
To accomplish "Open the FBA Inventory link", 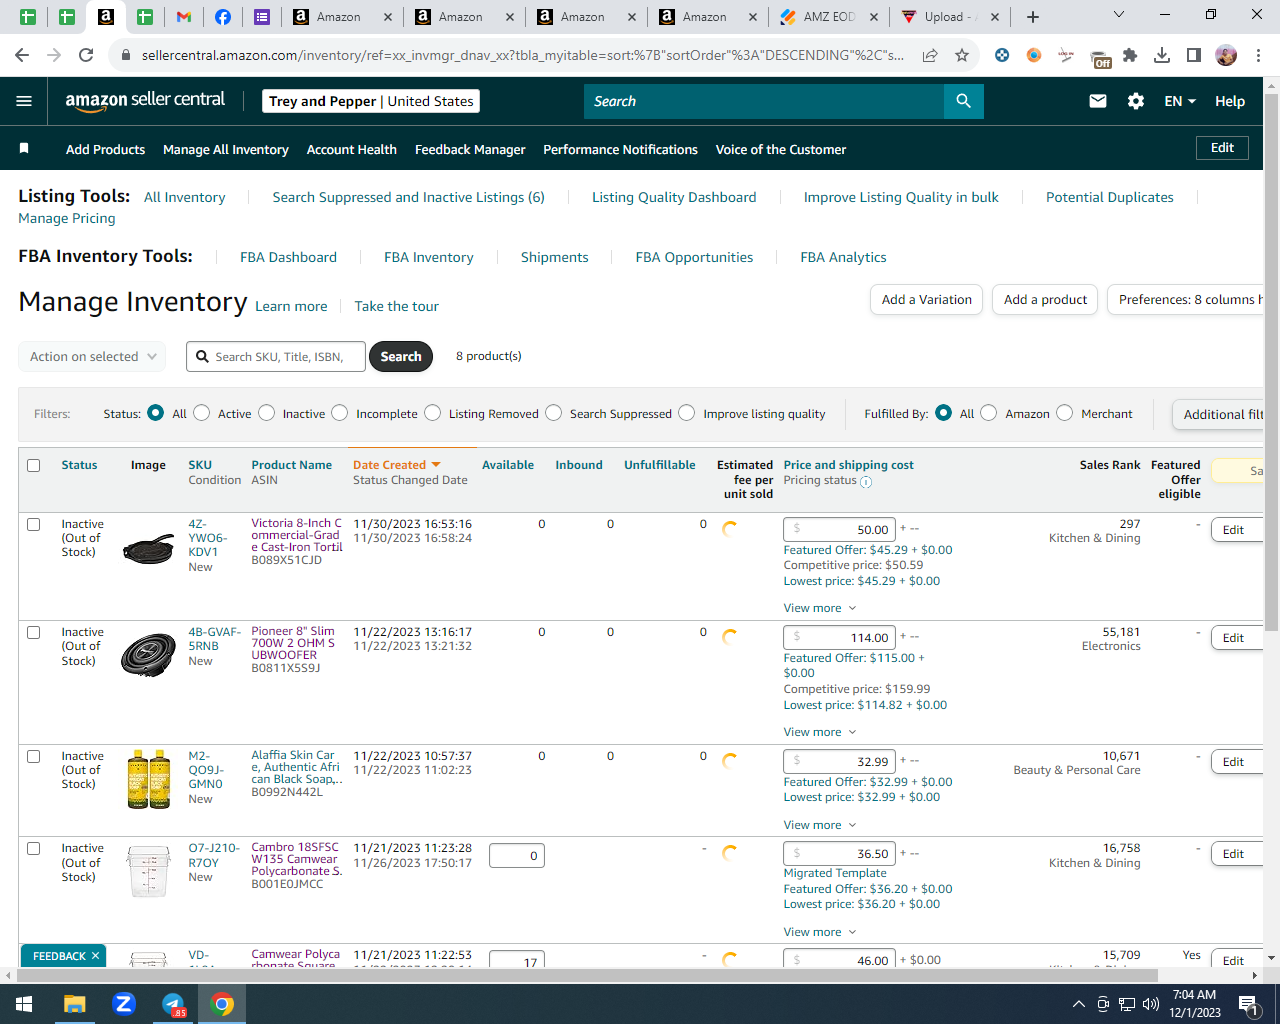I will (429, 257).
